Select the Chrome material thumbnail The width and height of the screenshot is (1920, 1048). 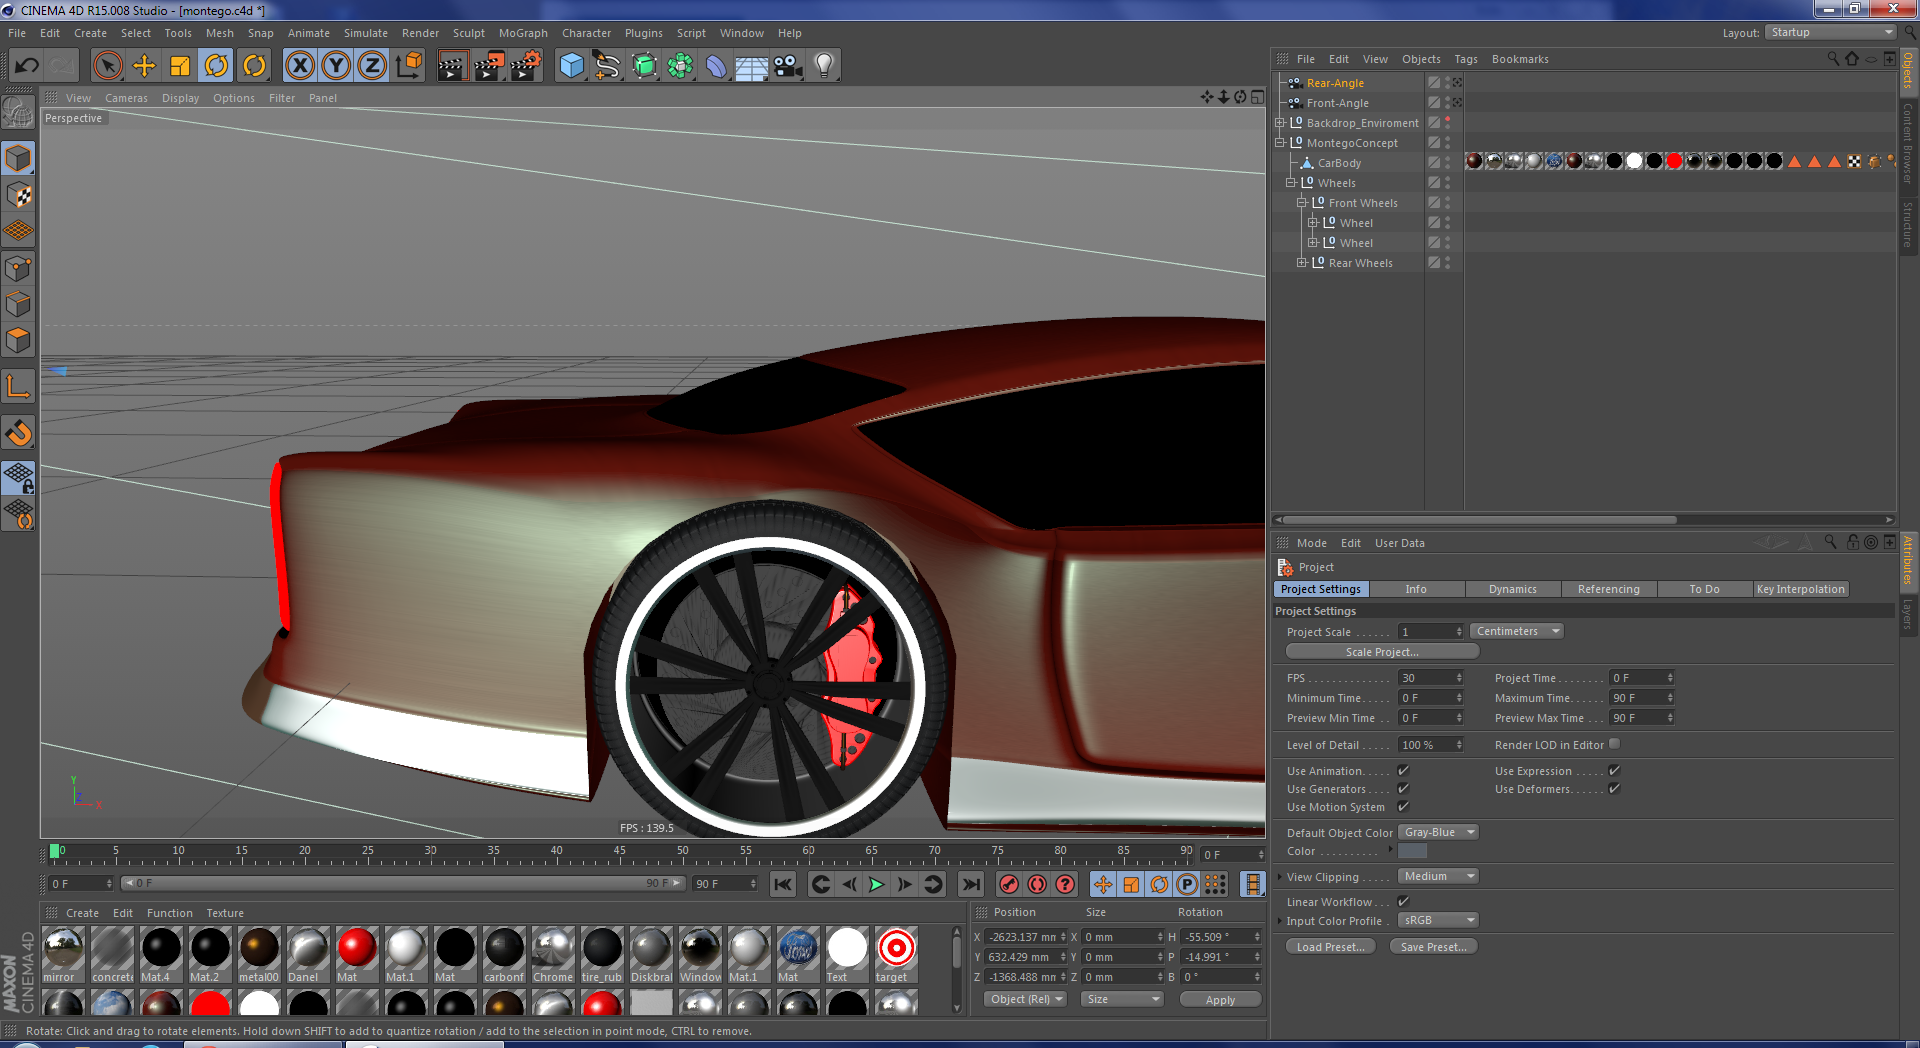click(x=553, y=947)
